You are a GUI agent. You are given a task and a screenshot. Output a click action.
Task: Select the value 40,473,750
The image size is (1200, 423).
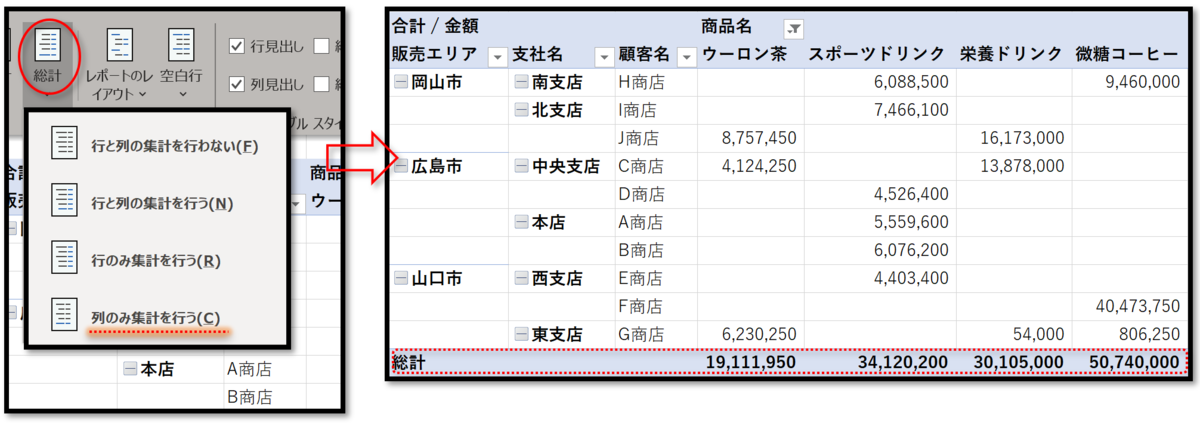[x=1136, y=306]
